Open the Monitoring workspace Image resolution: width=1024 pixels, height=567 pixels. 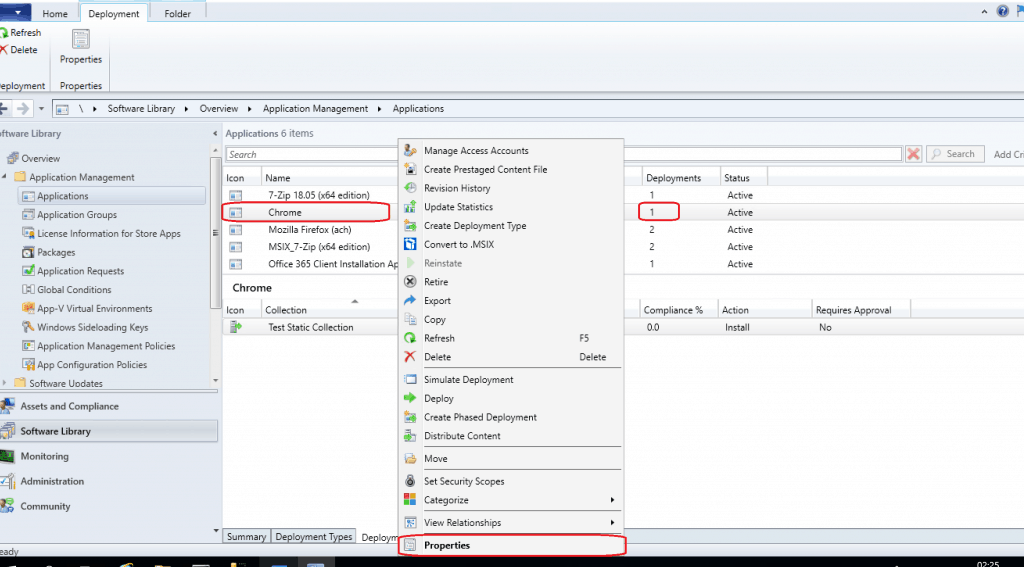pyautogui.click(x=44, y=457)
